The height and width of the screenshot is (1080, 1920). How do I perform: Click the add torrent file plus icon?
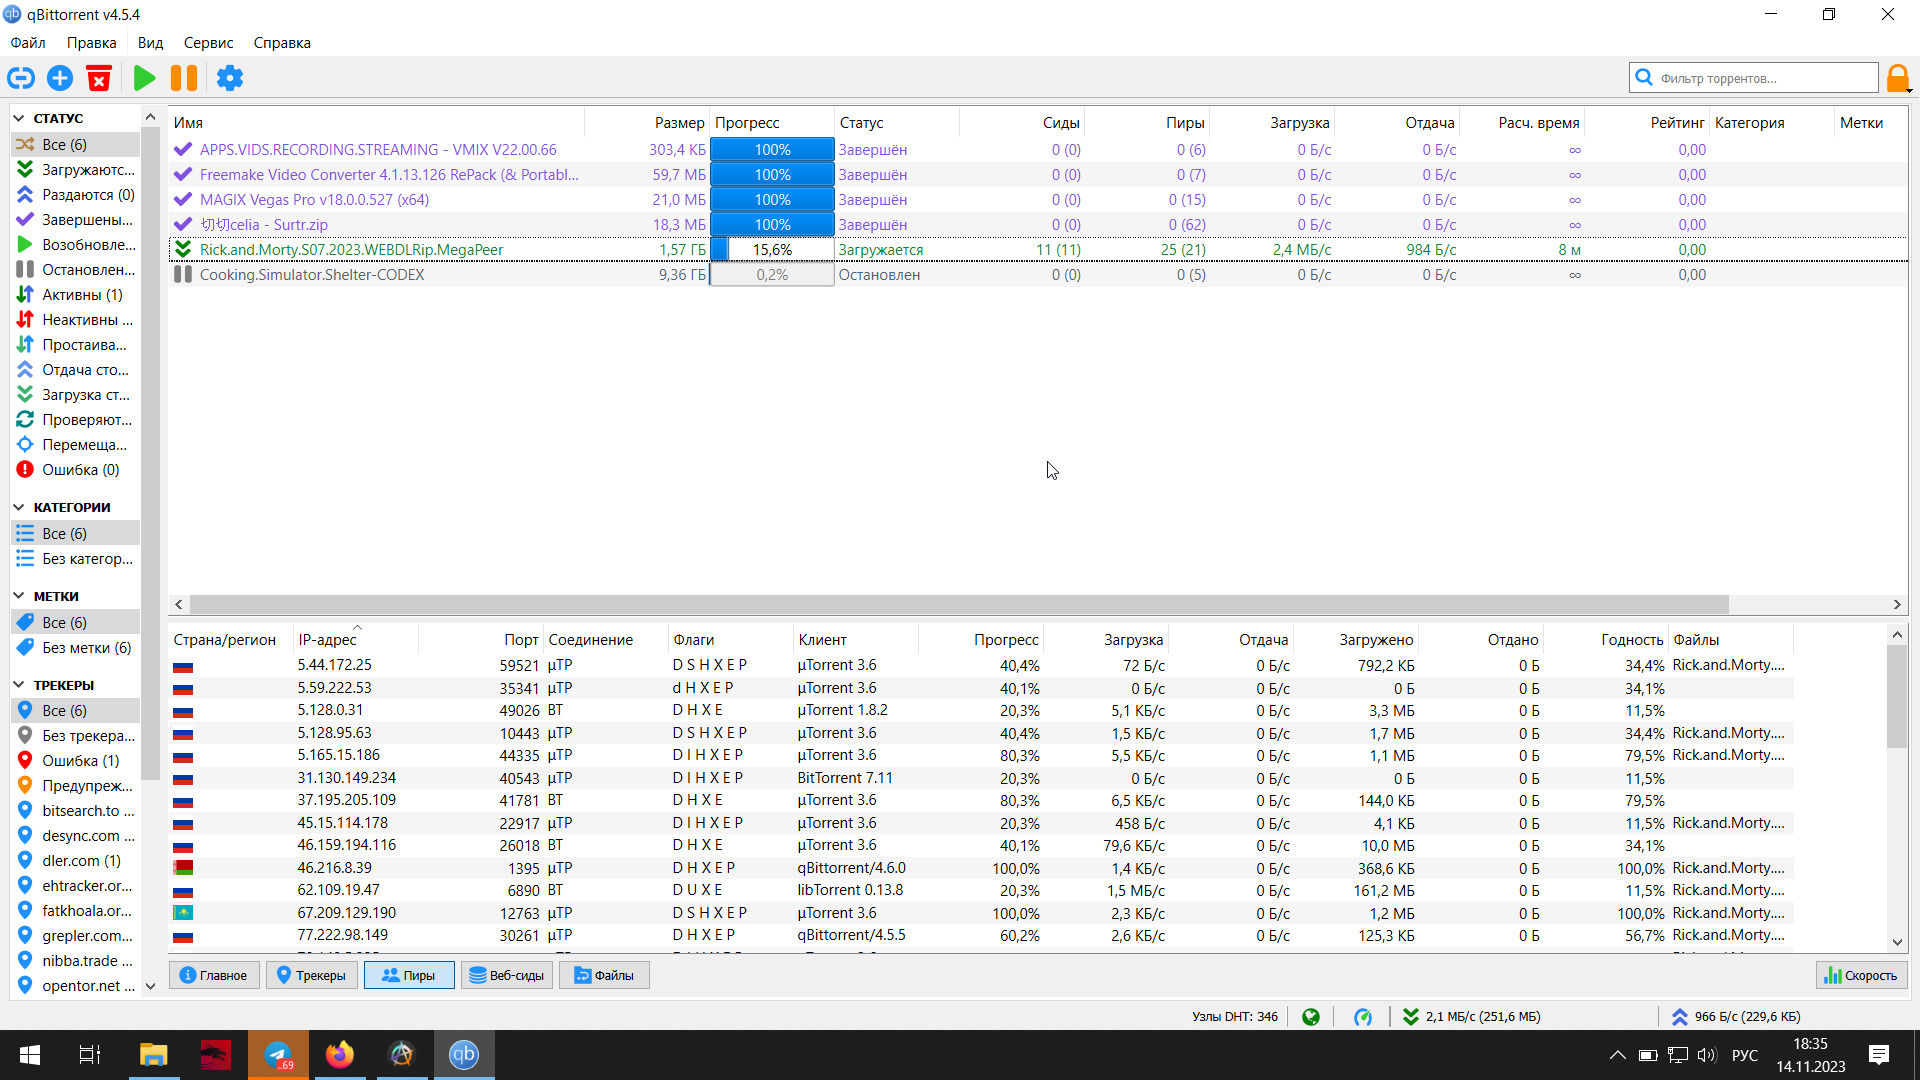(x=60, y=78)
